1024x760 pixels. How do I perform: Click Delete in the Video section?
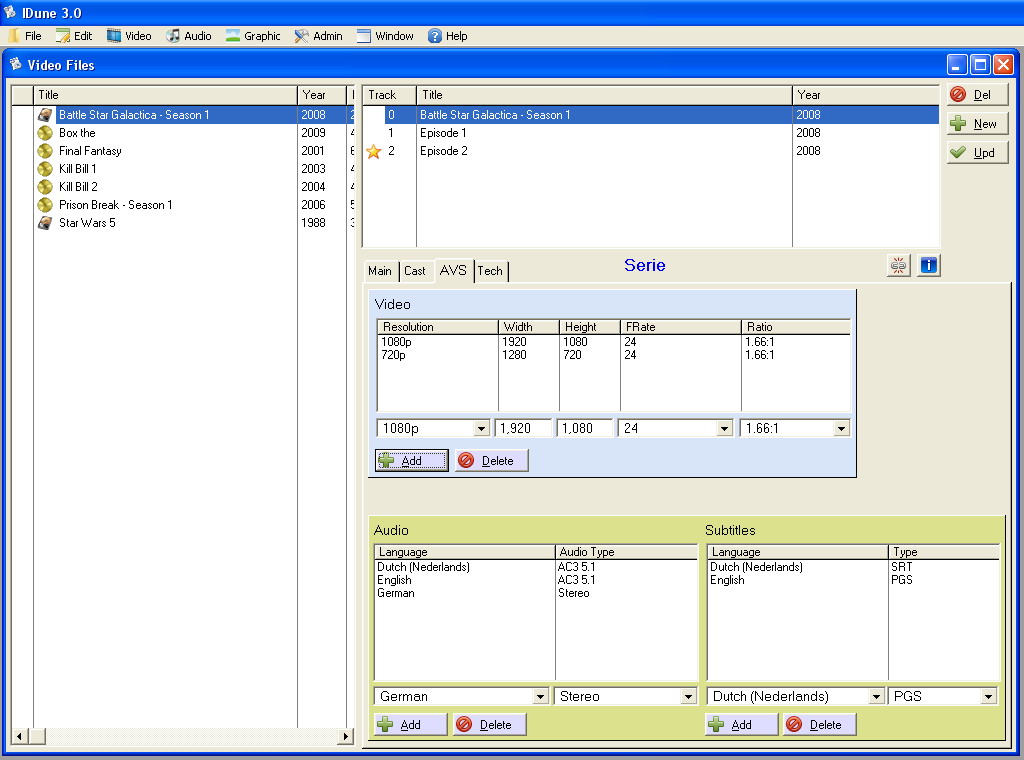pyautogui.click(x=492, y=460)
